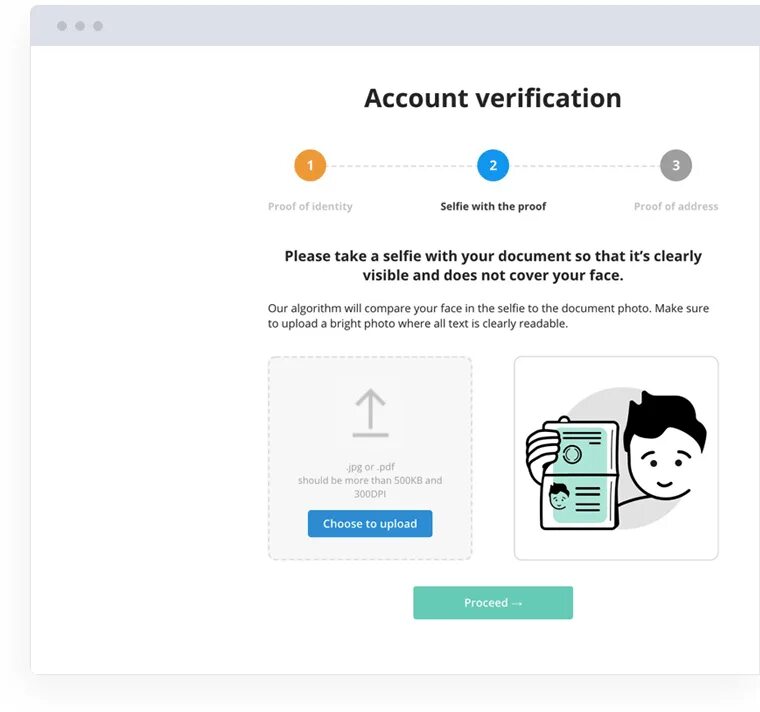760x712 pixels.
Task: Click the passport document illustration
Action: pyautogui.click(x=580, y=474)
